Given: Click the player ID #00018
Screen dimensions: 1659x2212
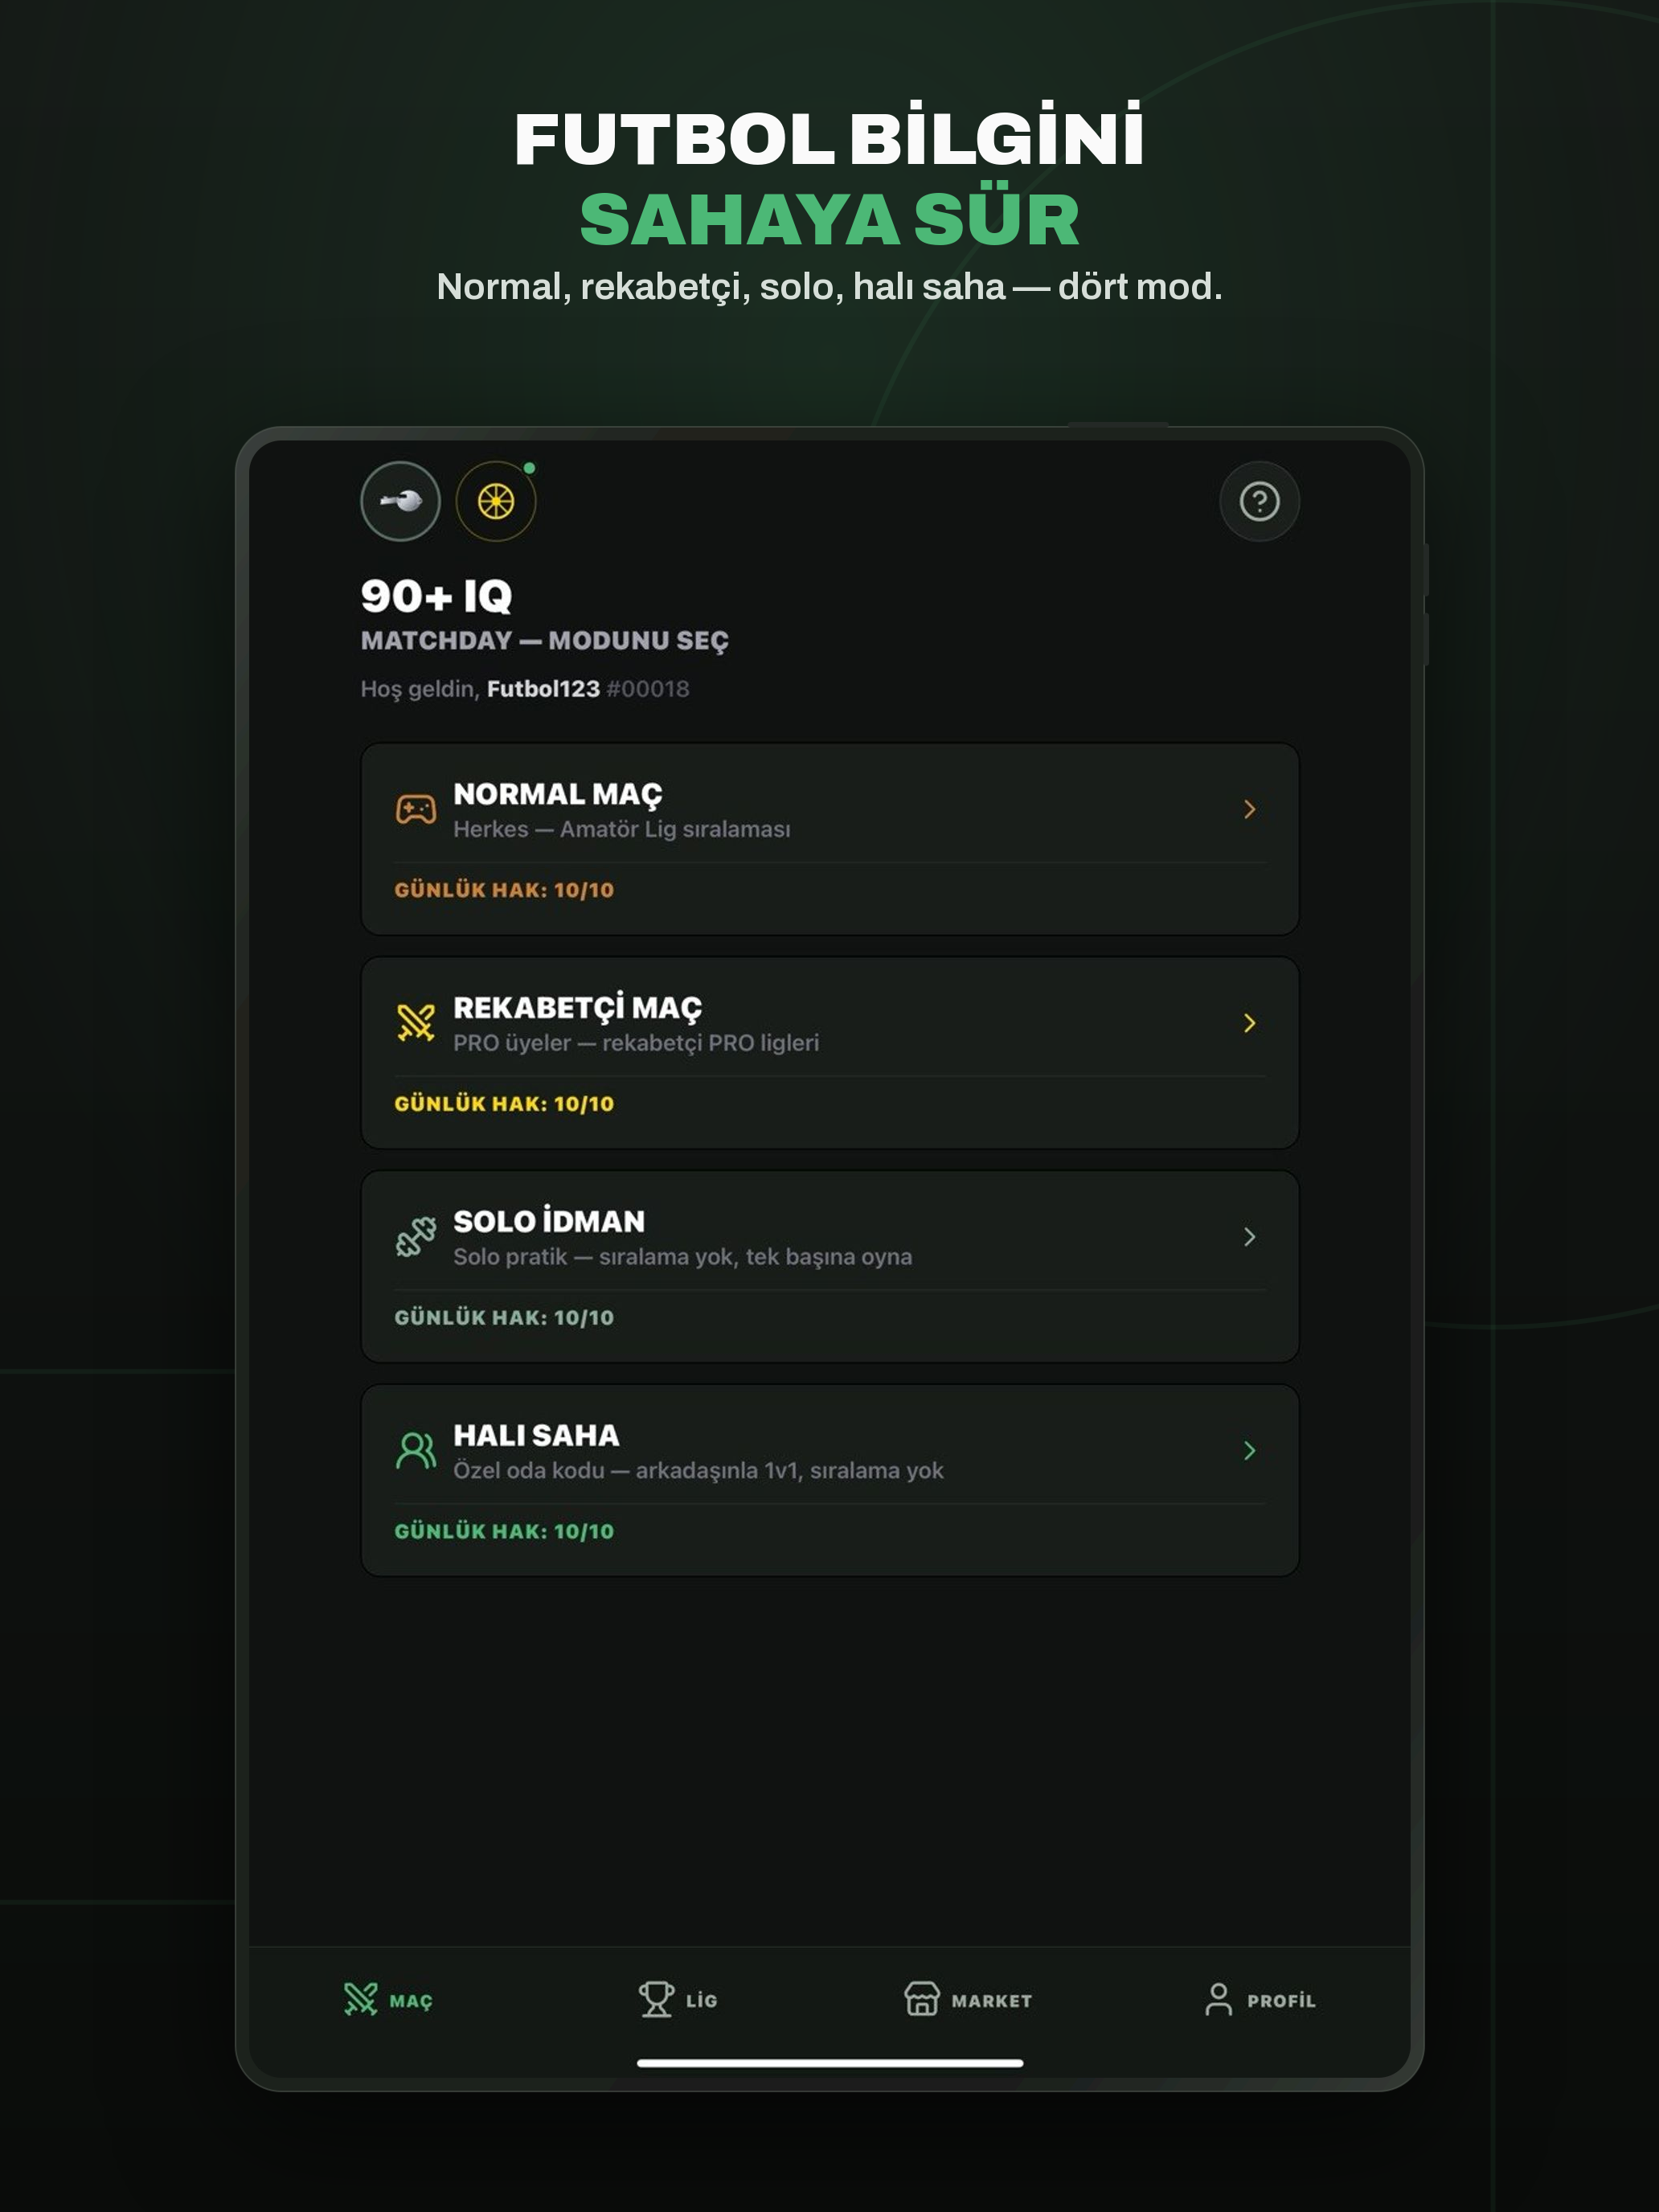Looking at the screenshot, I should pyautogui.click(x=648, y=689).
